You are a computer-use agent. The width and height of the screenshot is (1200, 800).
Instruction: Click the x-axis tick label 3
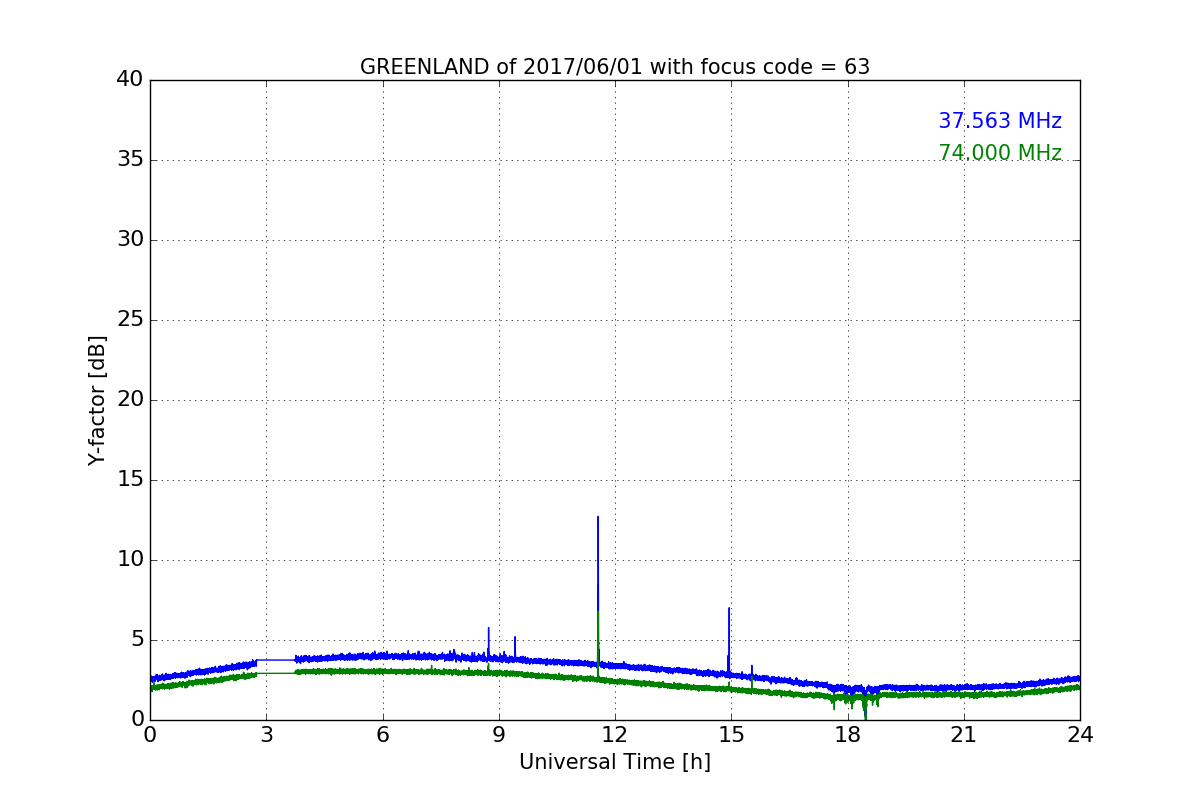[266, 735]
